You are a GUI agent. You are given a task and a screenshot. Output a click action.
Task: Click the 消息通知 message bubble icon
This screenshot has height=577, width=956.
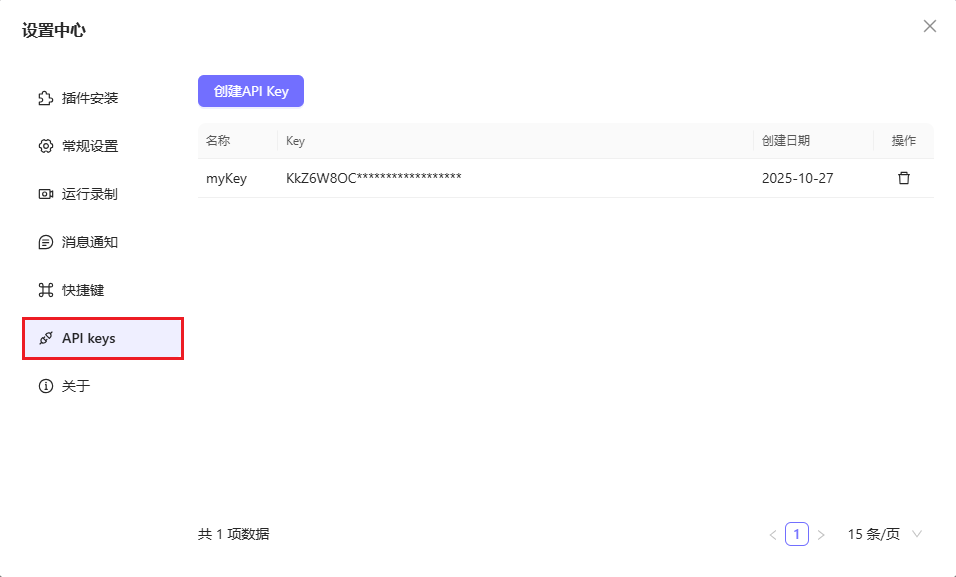[45, 241]
